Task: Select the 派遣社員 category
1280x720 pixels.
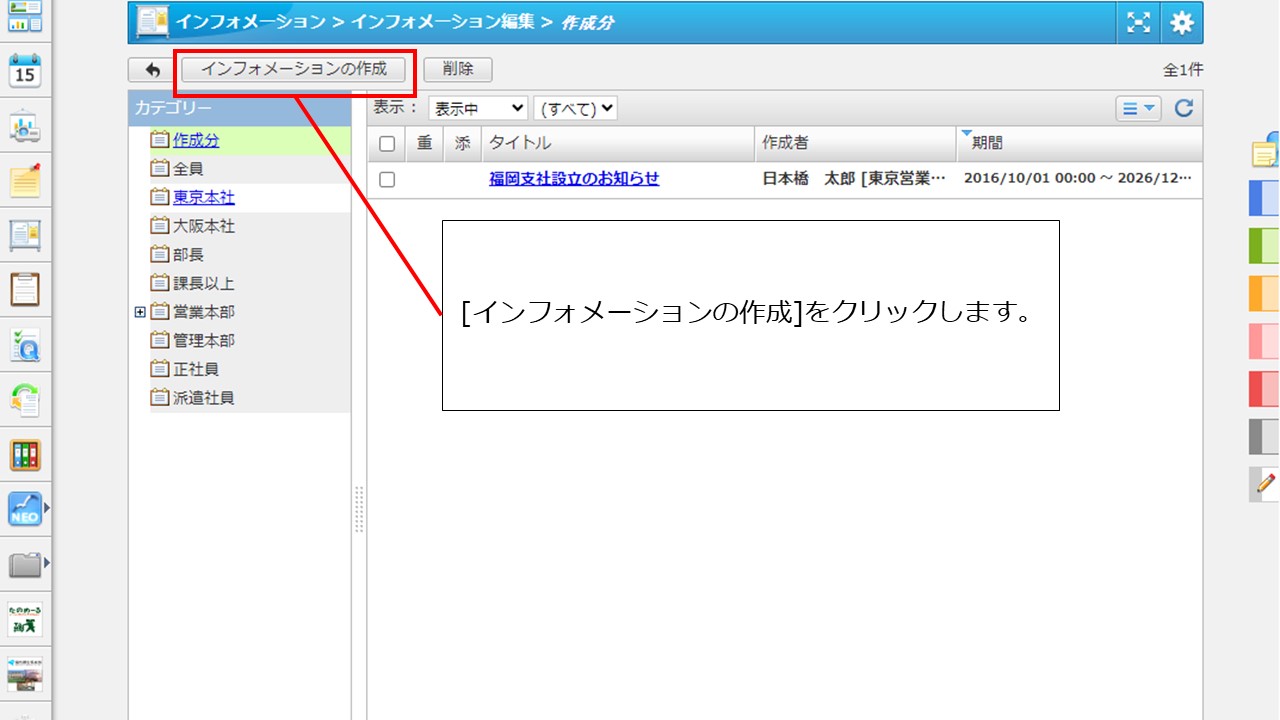Action: tap(204, 398)
